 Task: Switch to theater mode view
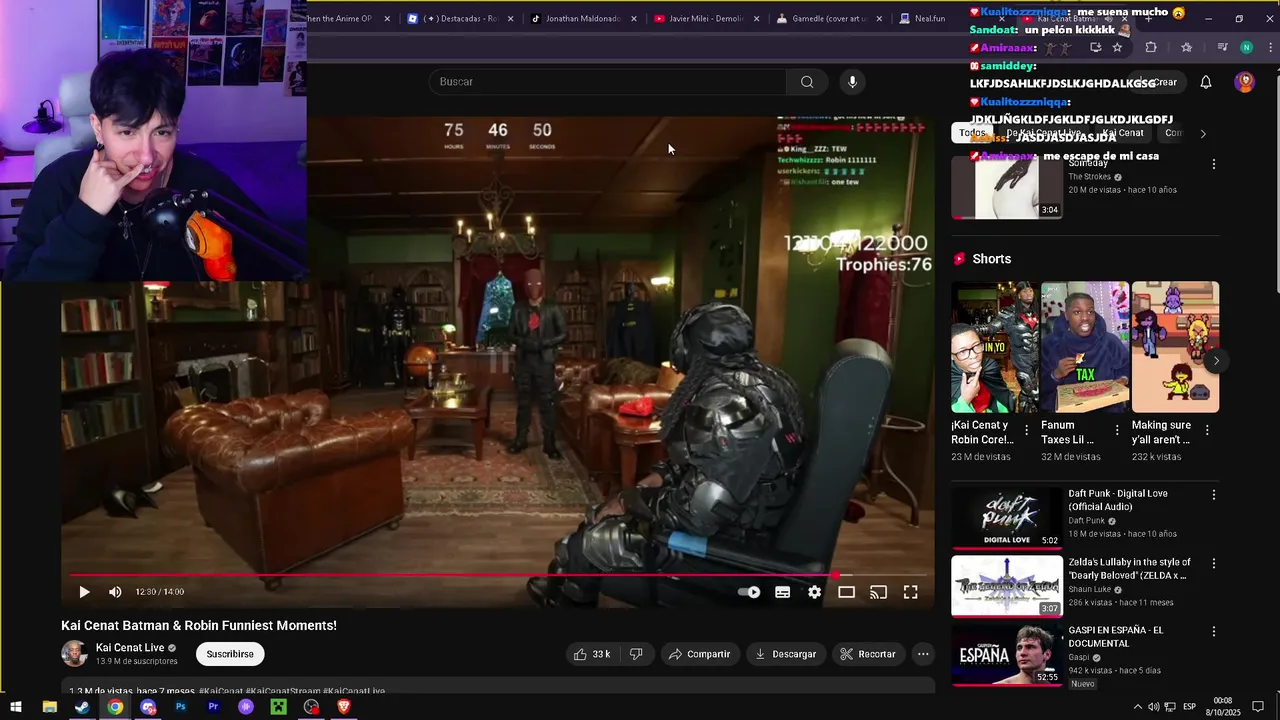(x=846, y=592)
